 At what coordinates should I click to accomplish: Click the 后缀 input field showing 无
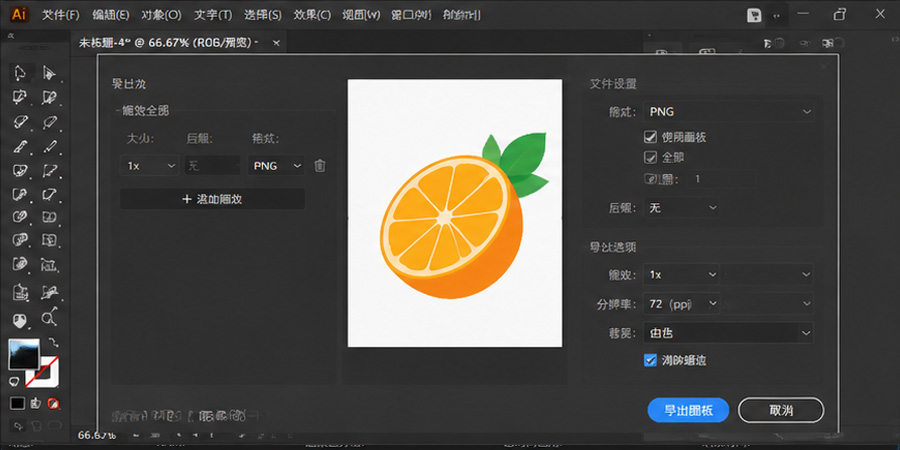coord(212,166)
